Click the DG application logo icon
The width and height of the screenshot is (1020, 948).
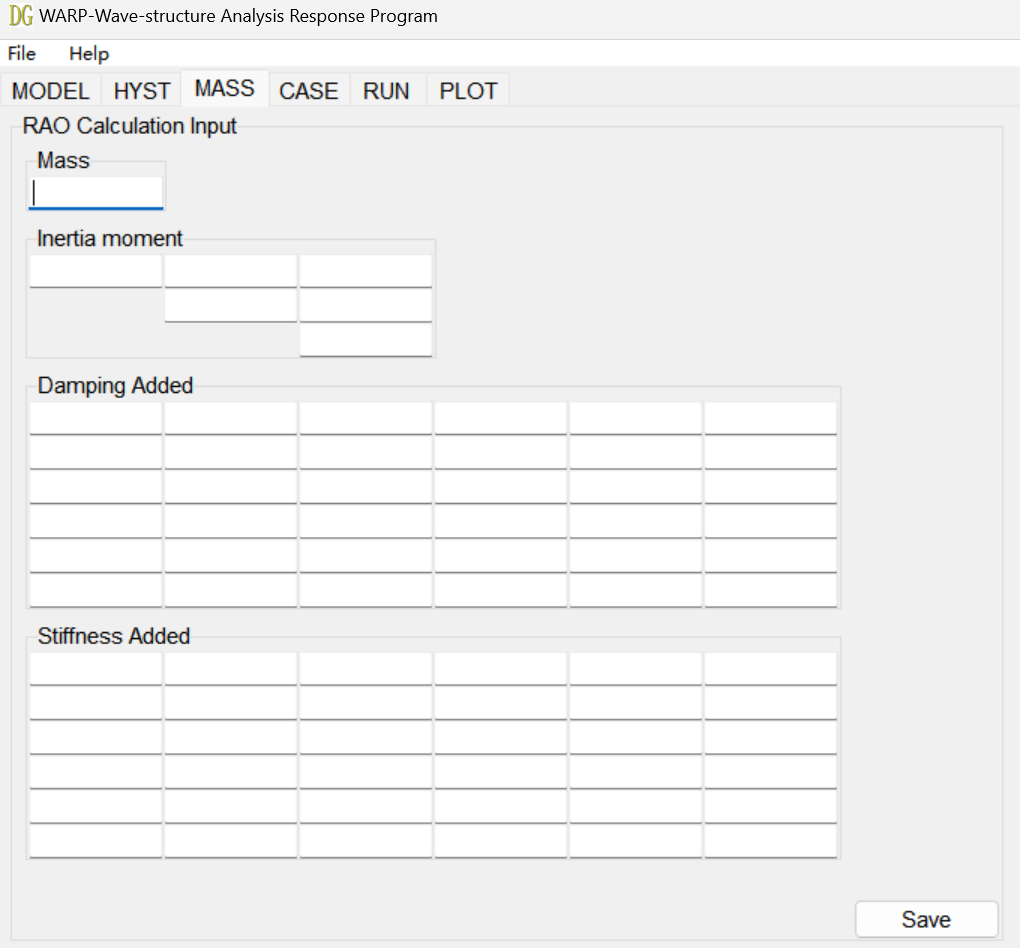21,15
